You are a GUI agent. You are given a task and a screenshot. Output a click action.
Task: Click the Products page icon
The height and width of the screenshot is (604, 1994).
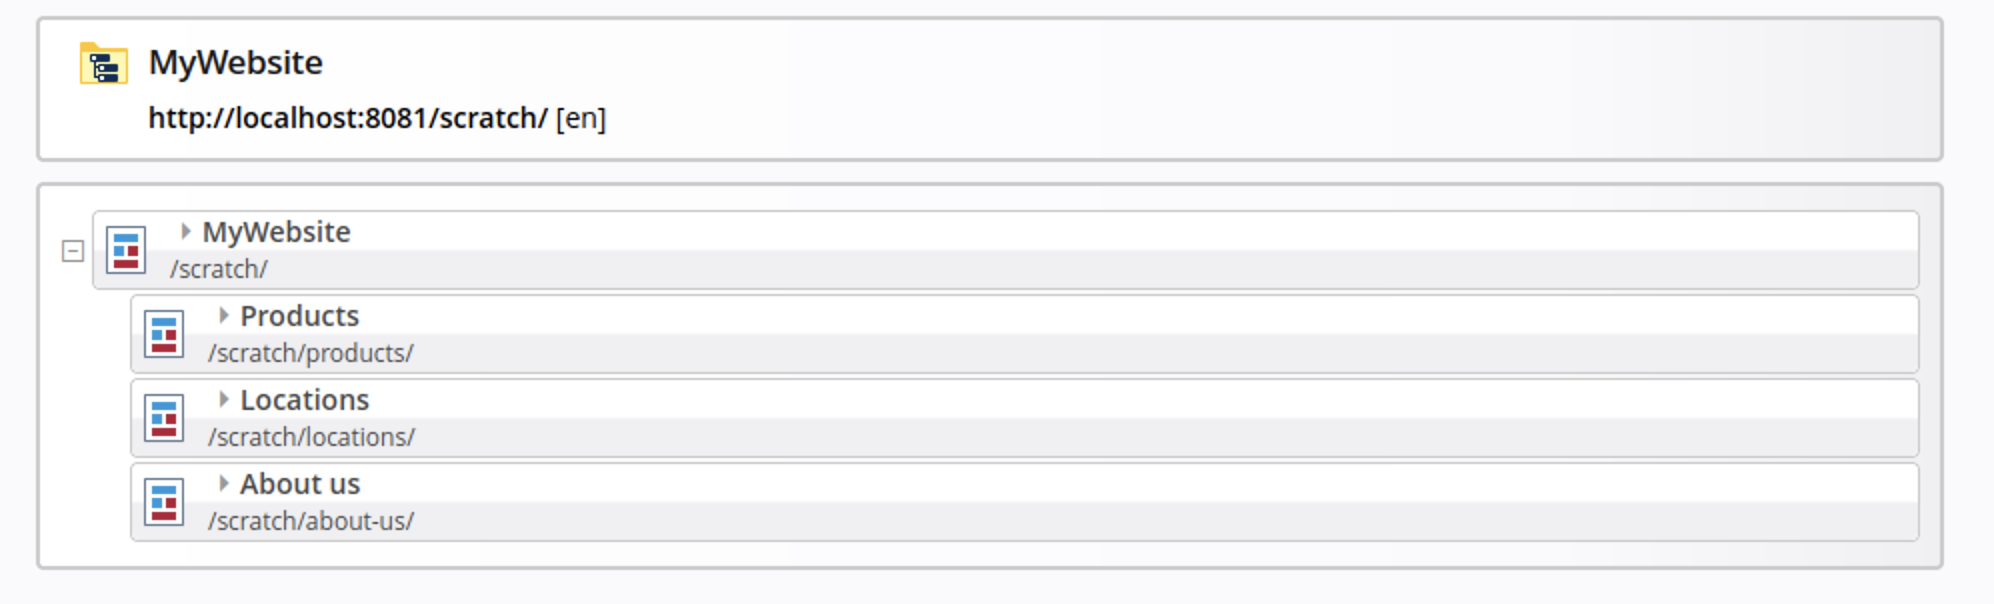(x=164, y=334)
